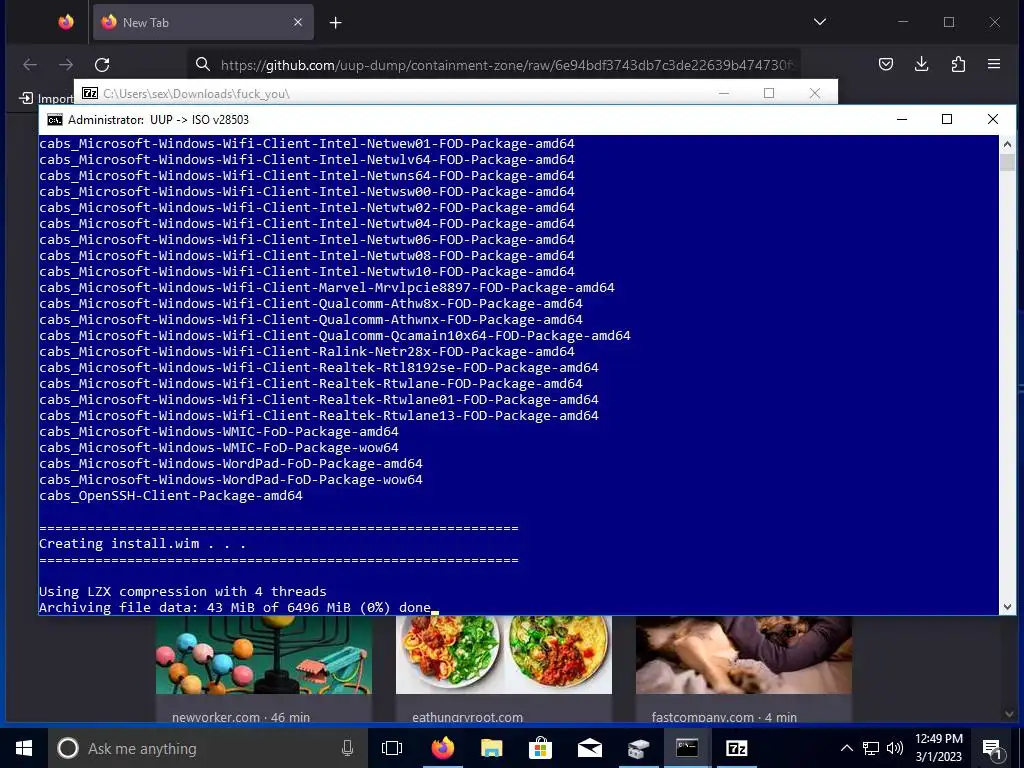Open the box-shaped taskbar app icon
Screen dimensions: 1024x768
639,748
